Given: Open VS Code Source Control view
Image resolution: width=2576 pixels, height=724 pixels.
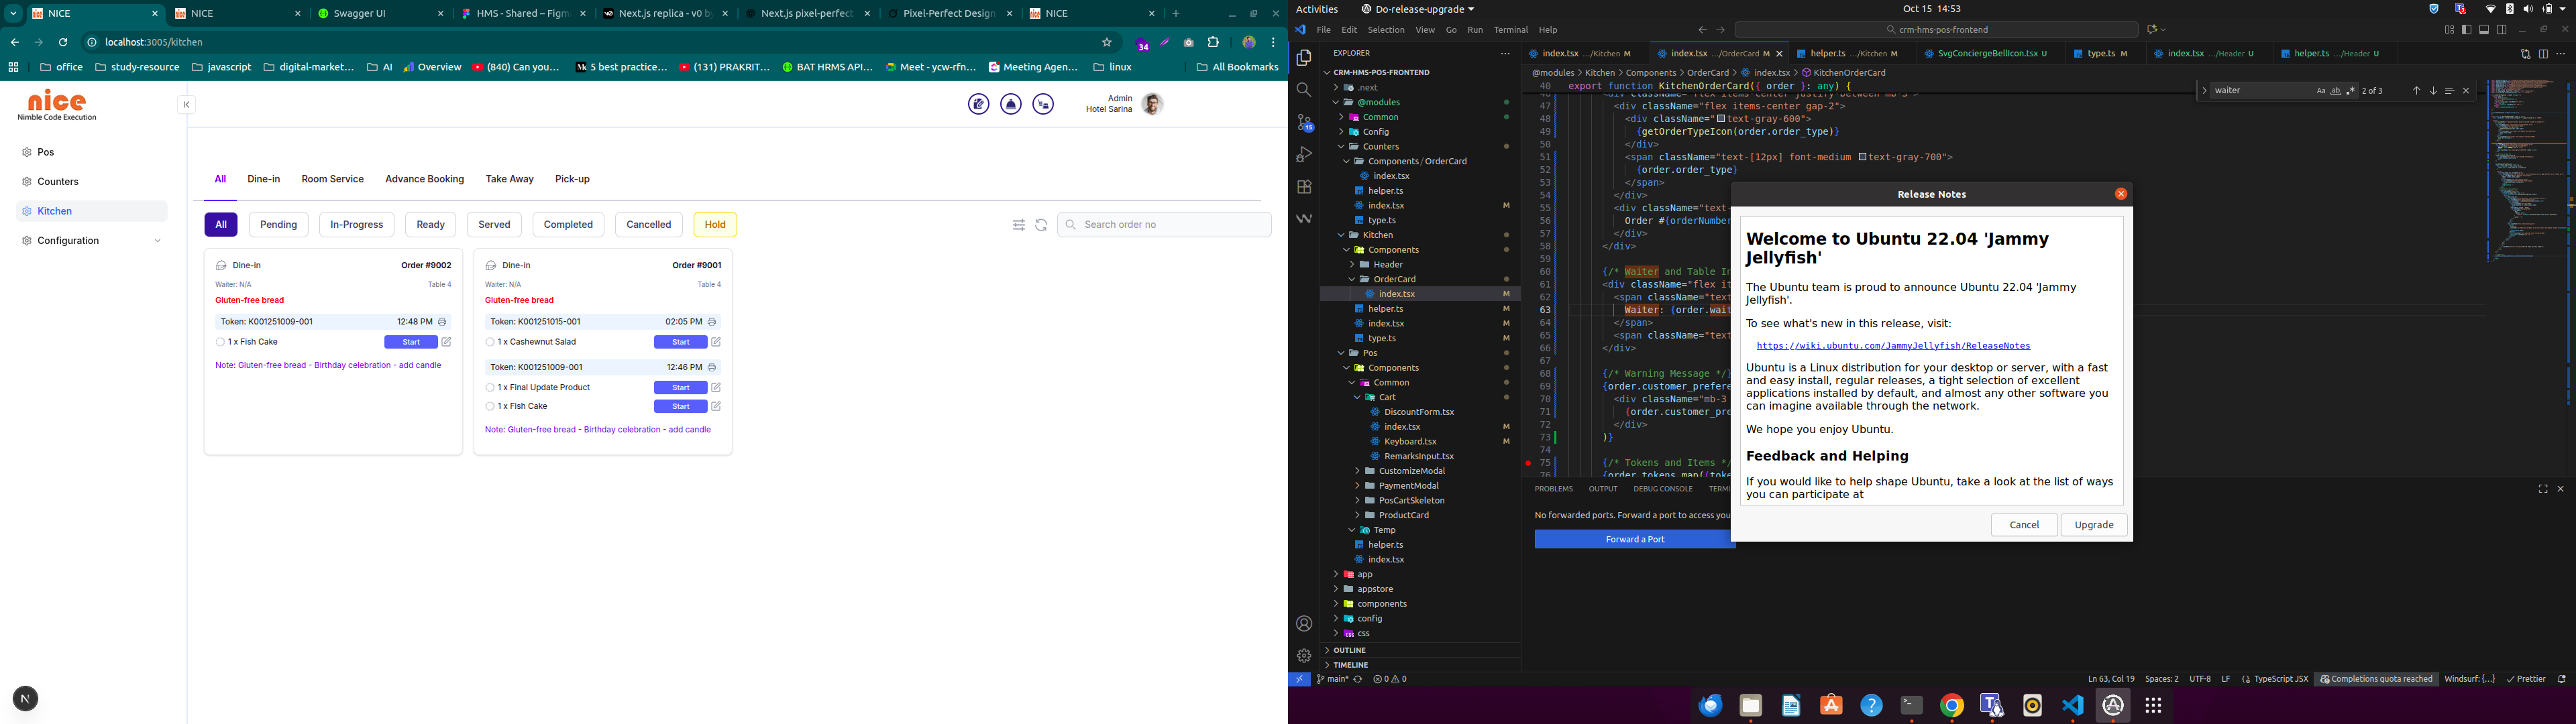Looking at the screenshot, I should point(1304,123).
